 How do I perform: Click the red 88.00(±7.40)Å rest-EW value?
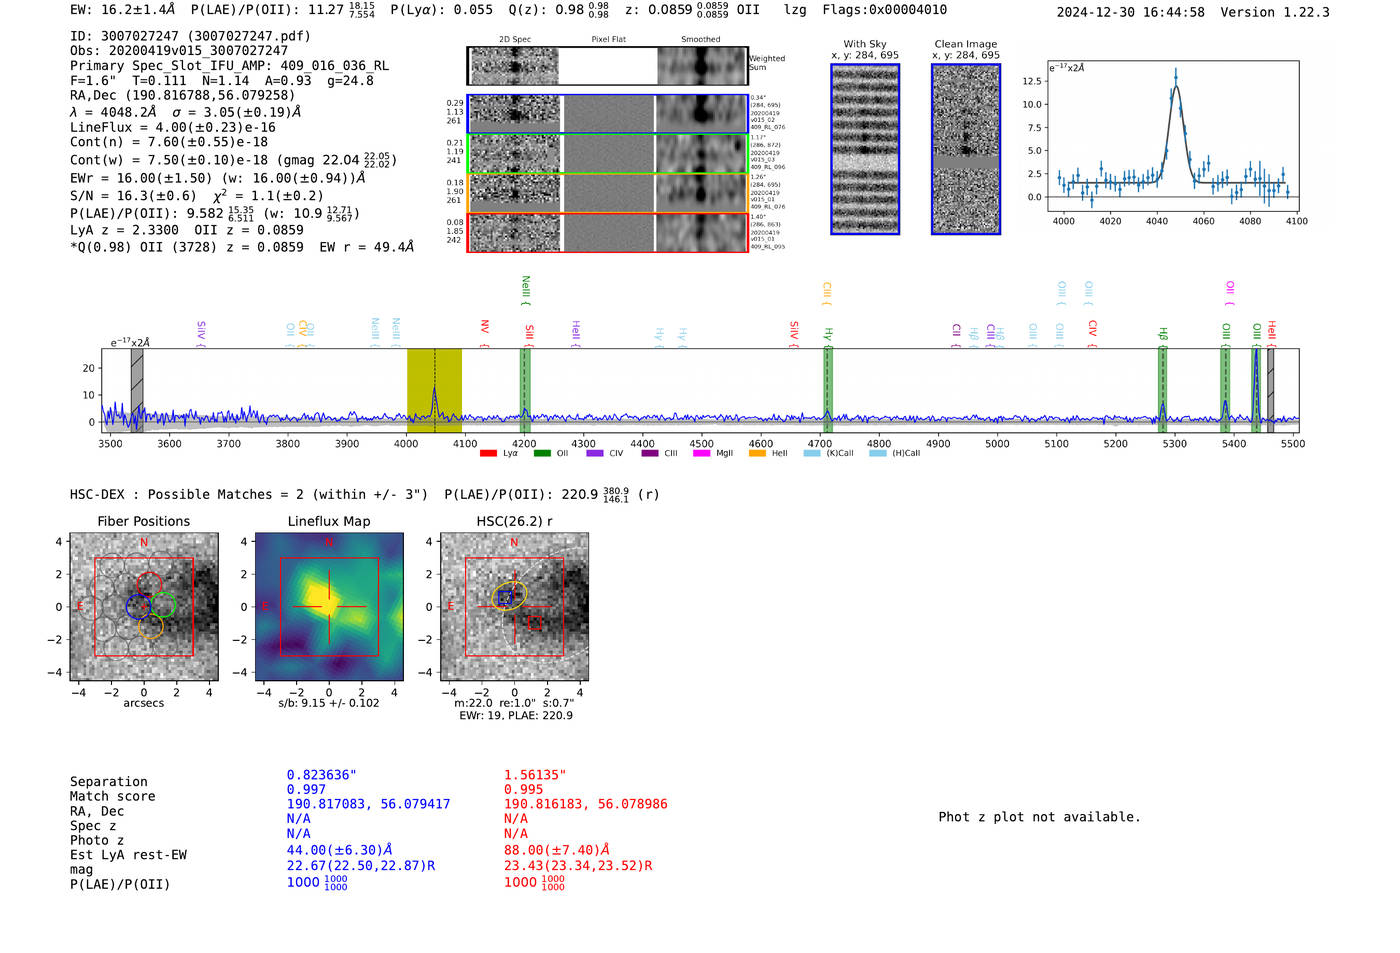coord(556,850)
